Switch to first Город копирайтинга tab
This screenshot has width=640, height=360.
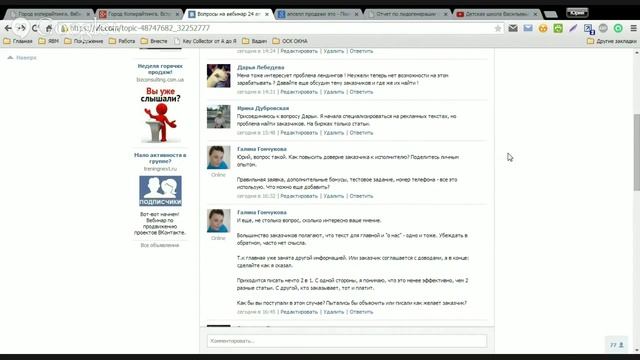click(x=49, y=14)
